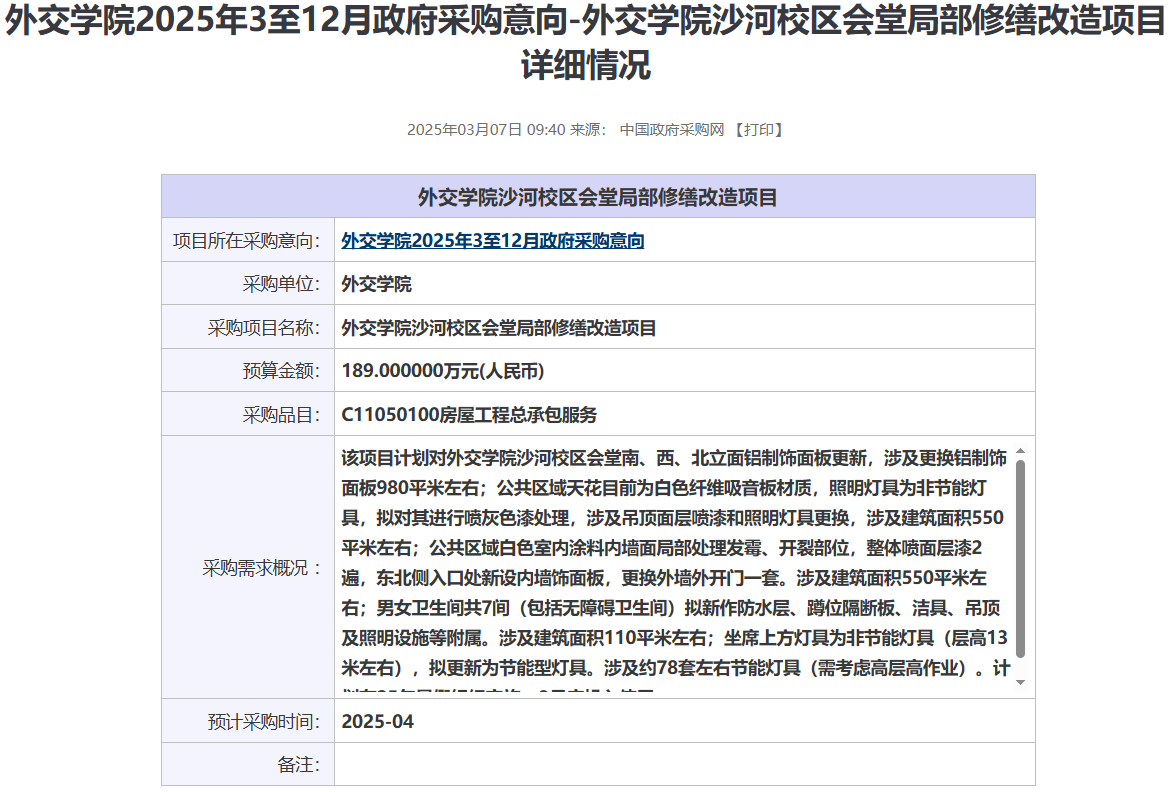Click the 采购需求概况 row label
Viewport: 1170px width, 792px height.
pos(263,568)
